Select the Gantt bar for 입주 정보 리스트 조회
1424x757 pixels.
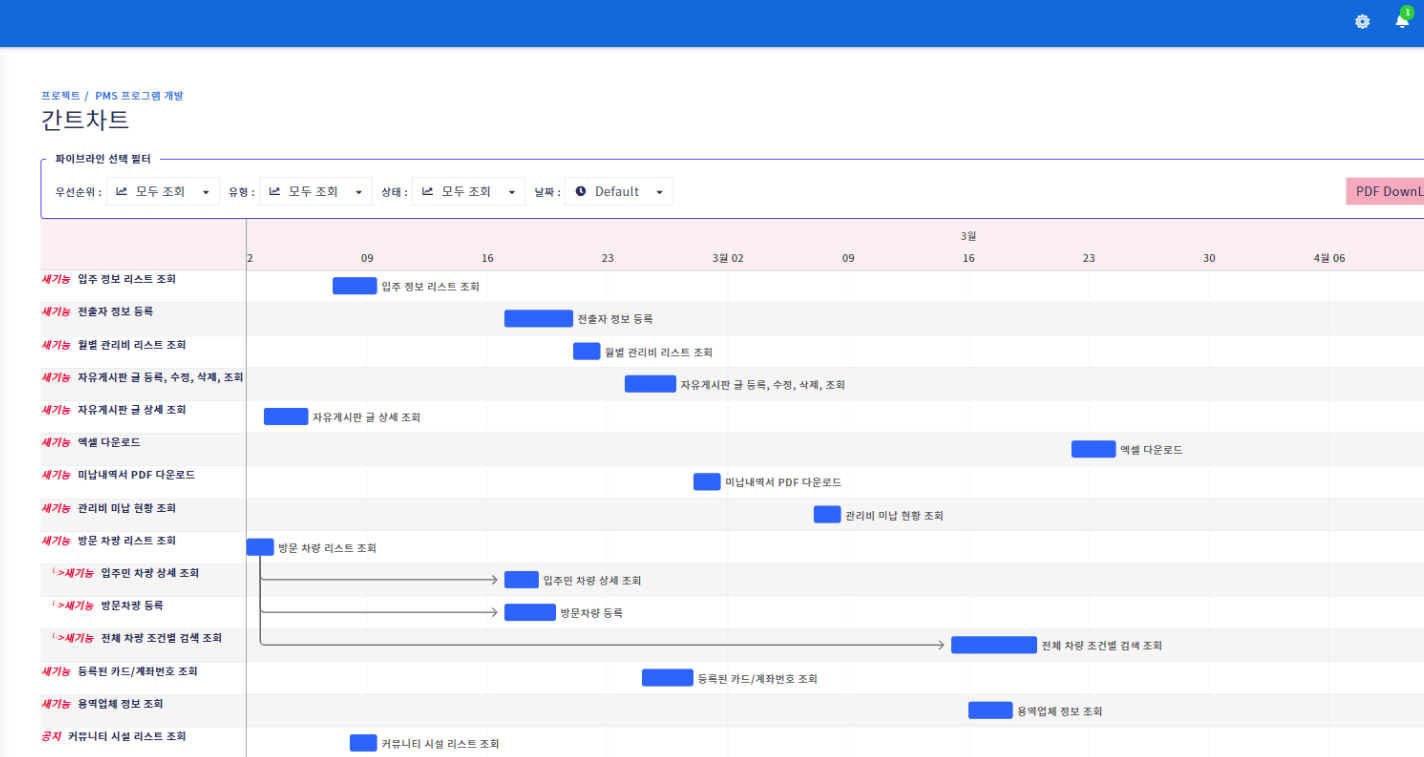pyautogui.click(x=354, y=285)
